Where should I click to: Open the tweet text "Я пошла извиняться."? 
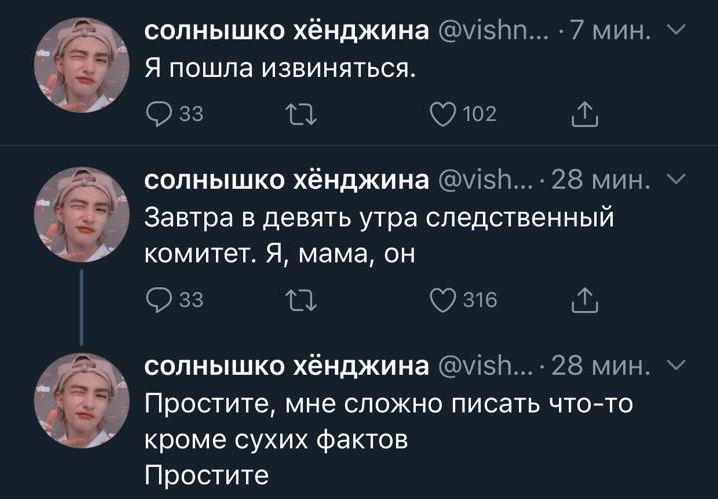pos(279,69)
